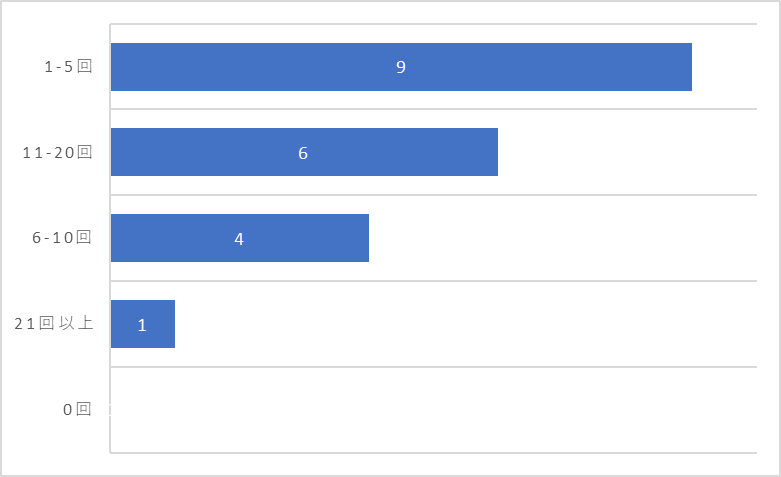Pick the 21回以上 bar with value 1
The width and height of the screenshot is (781, 477).
(142, 324)
